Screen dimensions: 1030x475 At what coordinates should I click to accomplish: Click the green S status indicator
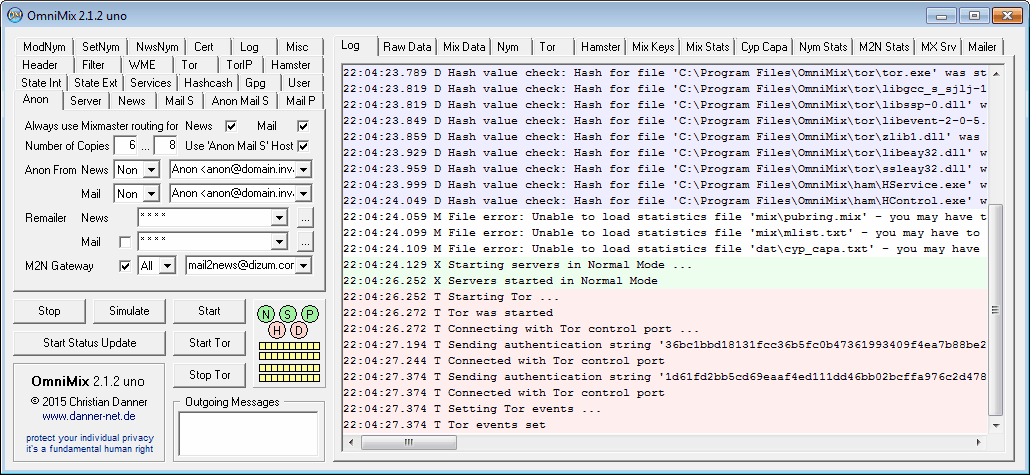pos(288,314)
